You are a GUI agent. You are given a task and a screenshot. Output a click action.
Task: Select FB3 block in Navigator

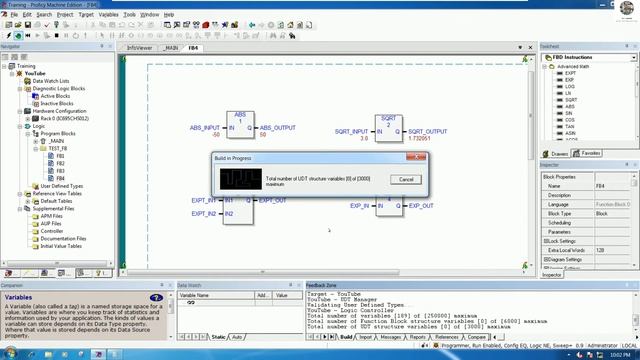tap(60, 171)
